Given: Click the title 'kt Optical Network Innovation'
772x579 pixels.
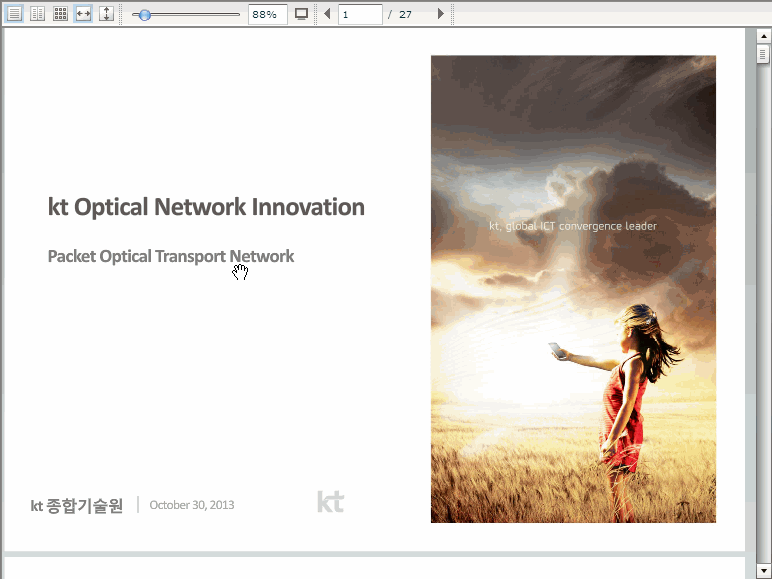Looking at the screenshot, I should coord(206,207).
